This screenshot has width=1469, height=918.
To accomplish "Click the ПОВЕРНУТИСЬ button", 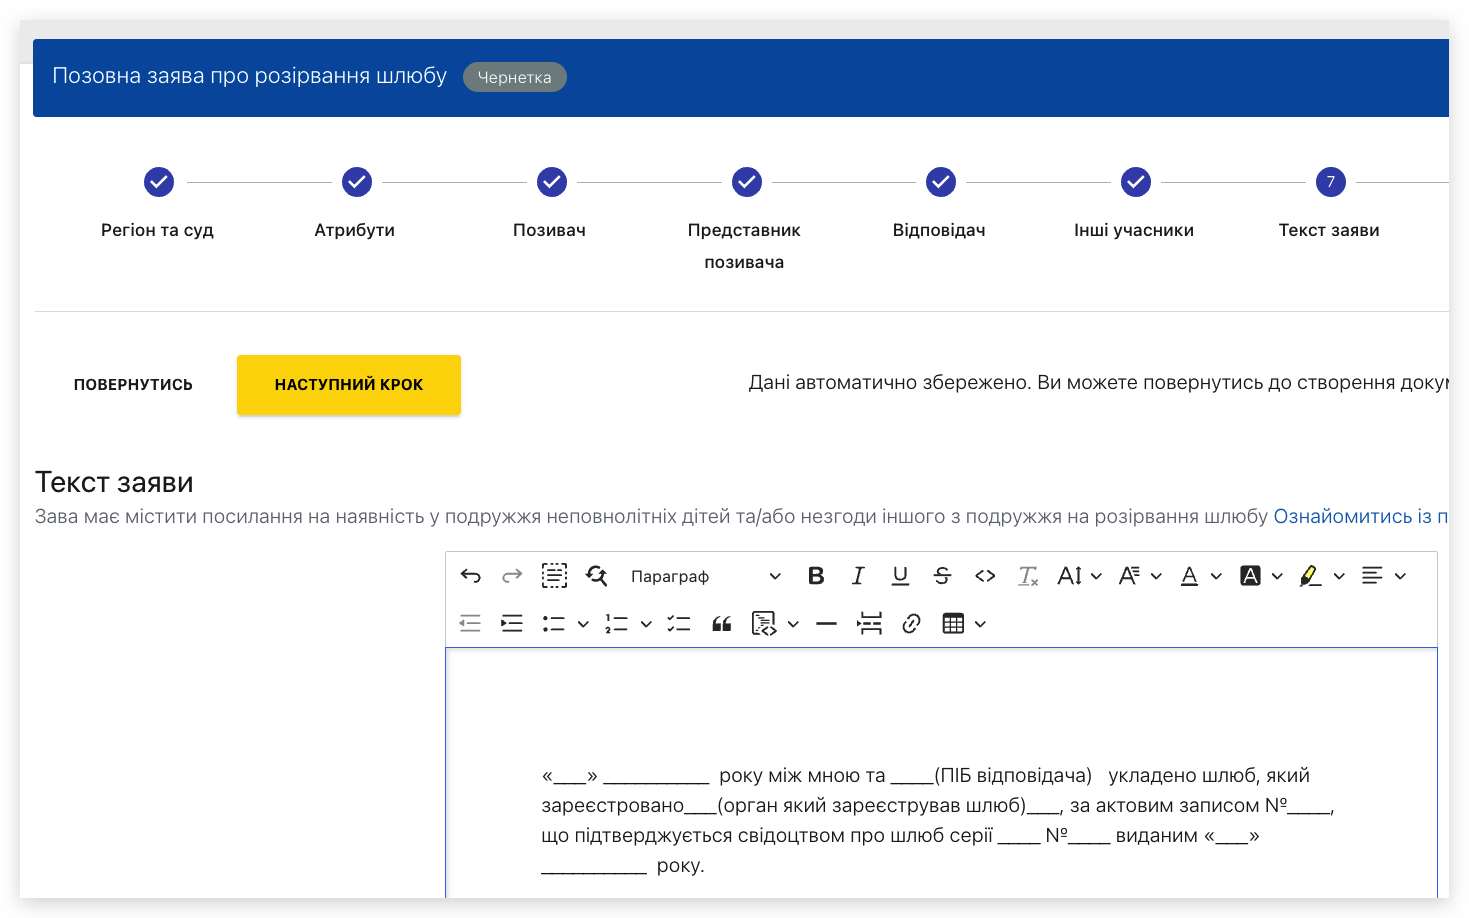I will 133,385.
